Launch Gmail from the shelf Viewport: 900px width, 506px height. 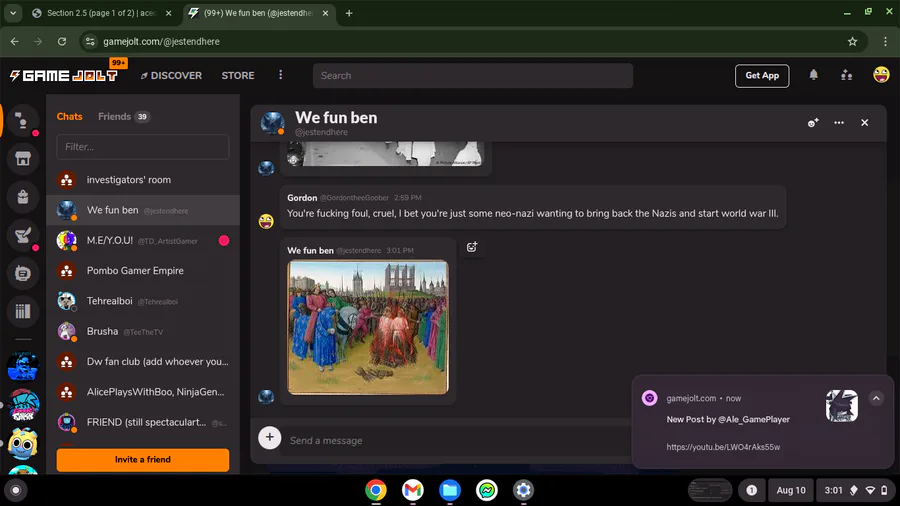[413, 490]
